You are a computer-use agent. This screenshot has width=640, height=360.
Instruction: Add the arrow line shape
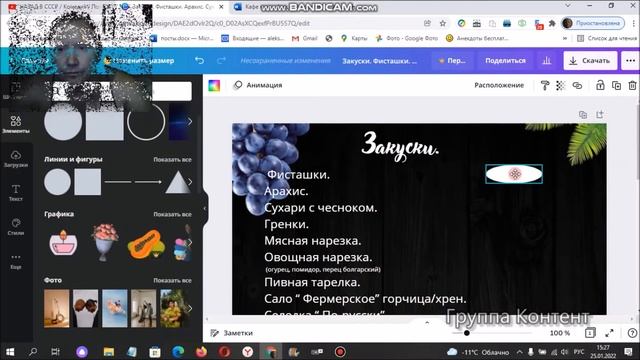(148, 182)
